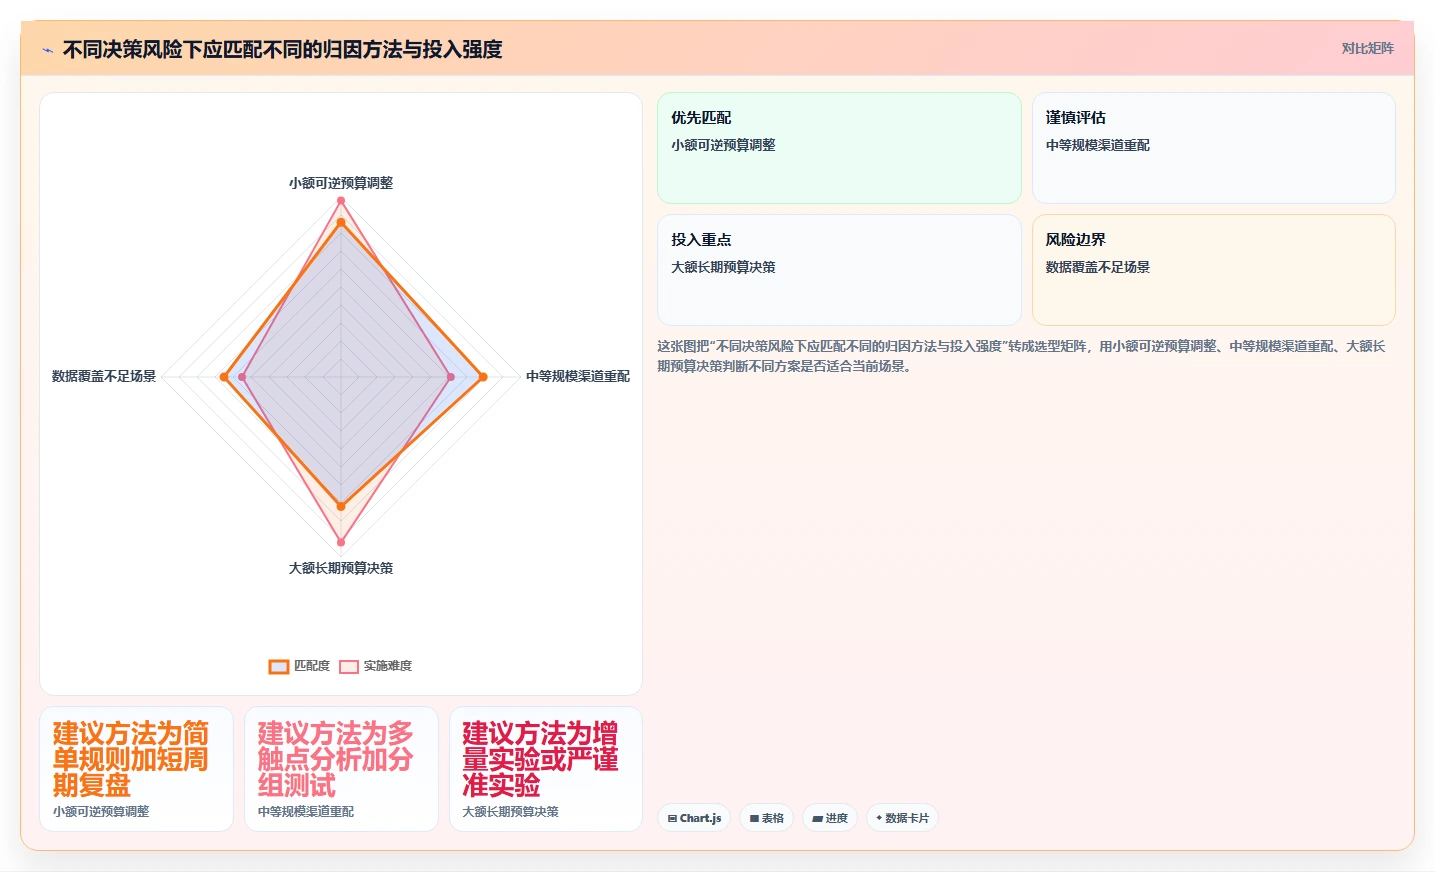Toggle the 实施难度 legend item

(376, 666)
